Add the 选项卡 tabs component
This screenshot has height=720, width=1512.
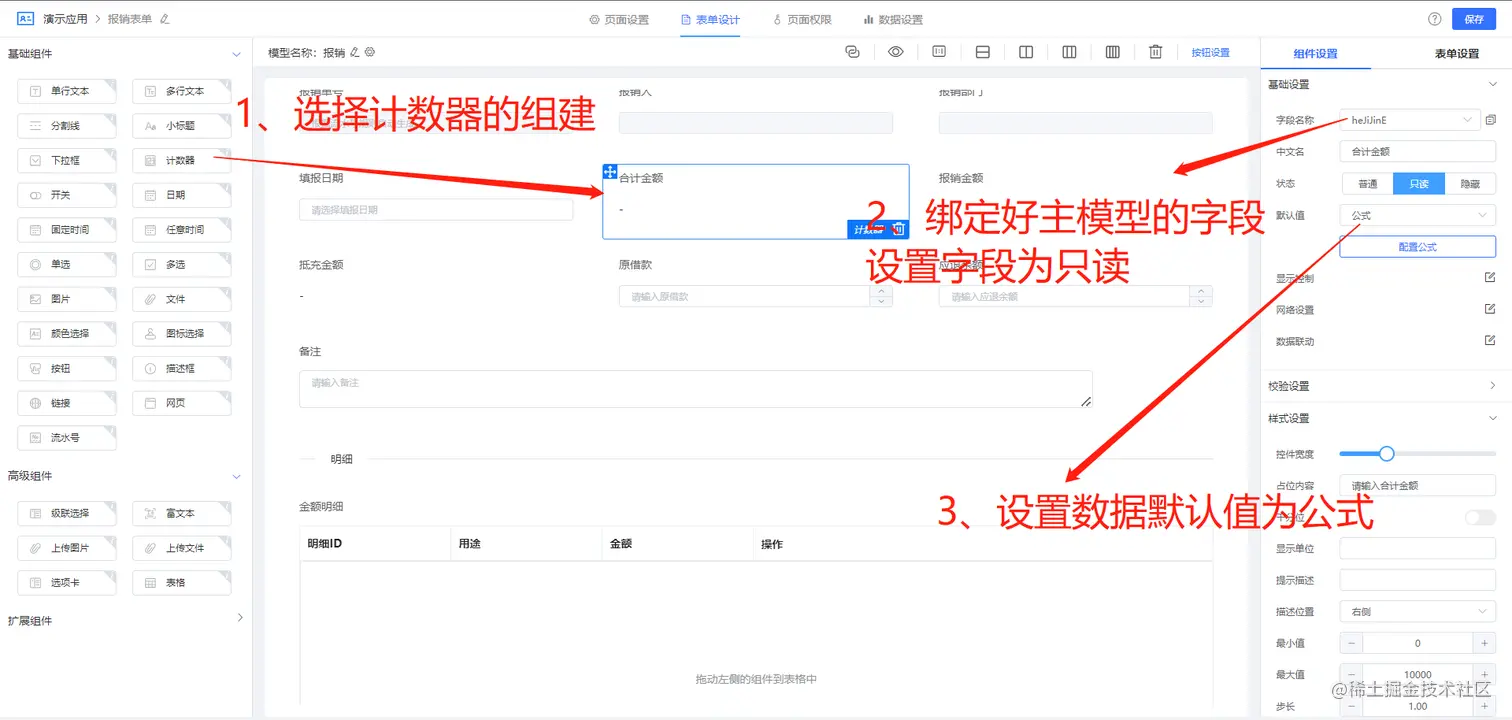66,582
